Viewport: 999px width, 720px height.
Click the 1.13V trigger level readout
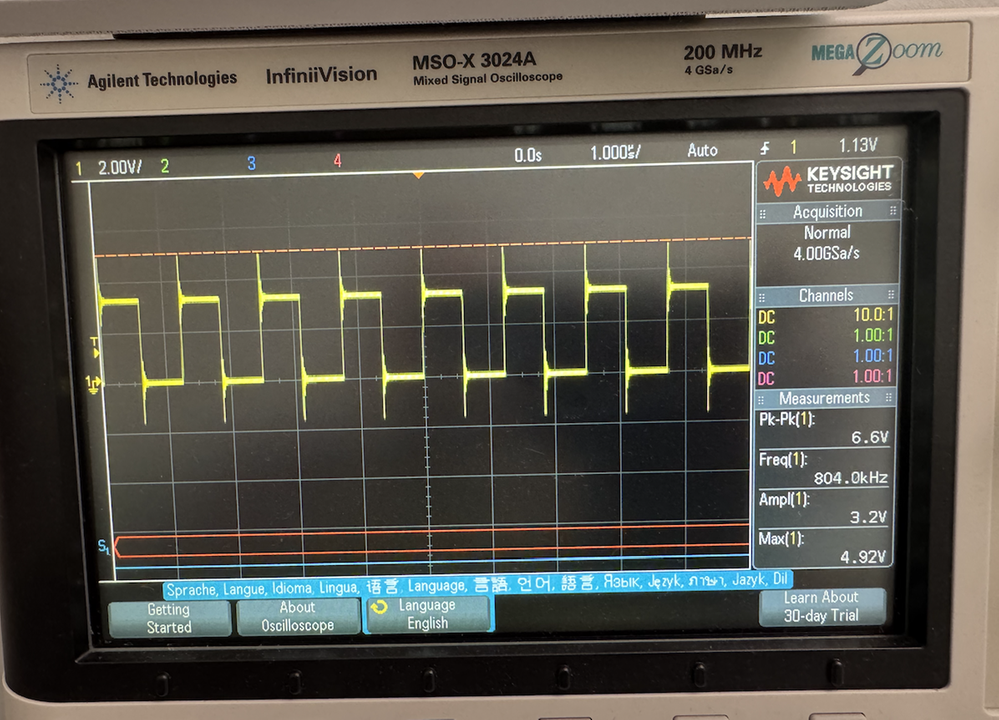pyautogui.click(x=858, y=145)
